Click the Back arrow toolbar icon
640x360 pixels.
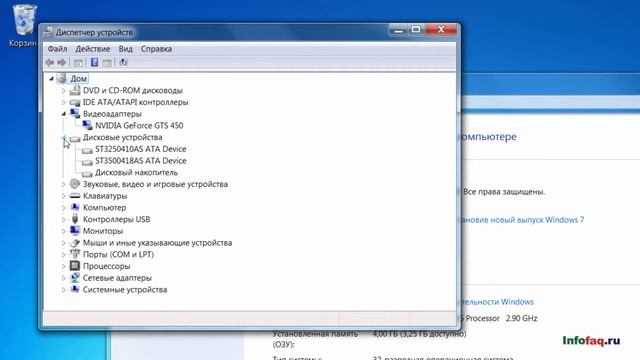(x=49, y=62)
